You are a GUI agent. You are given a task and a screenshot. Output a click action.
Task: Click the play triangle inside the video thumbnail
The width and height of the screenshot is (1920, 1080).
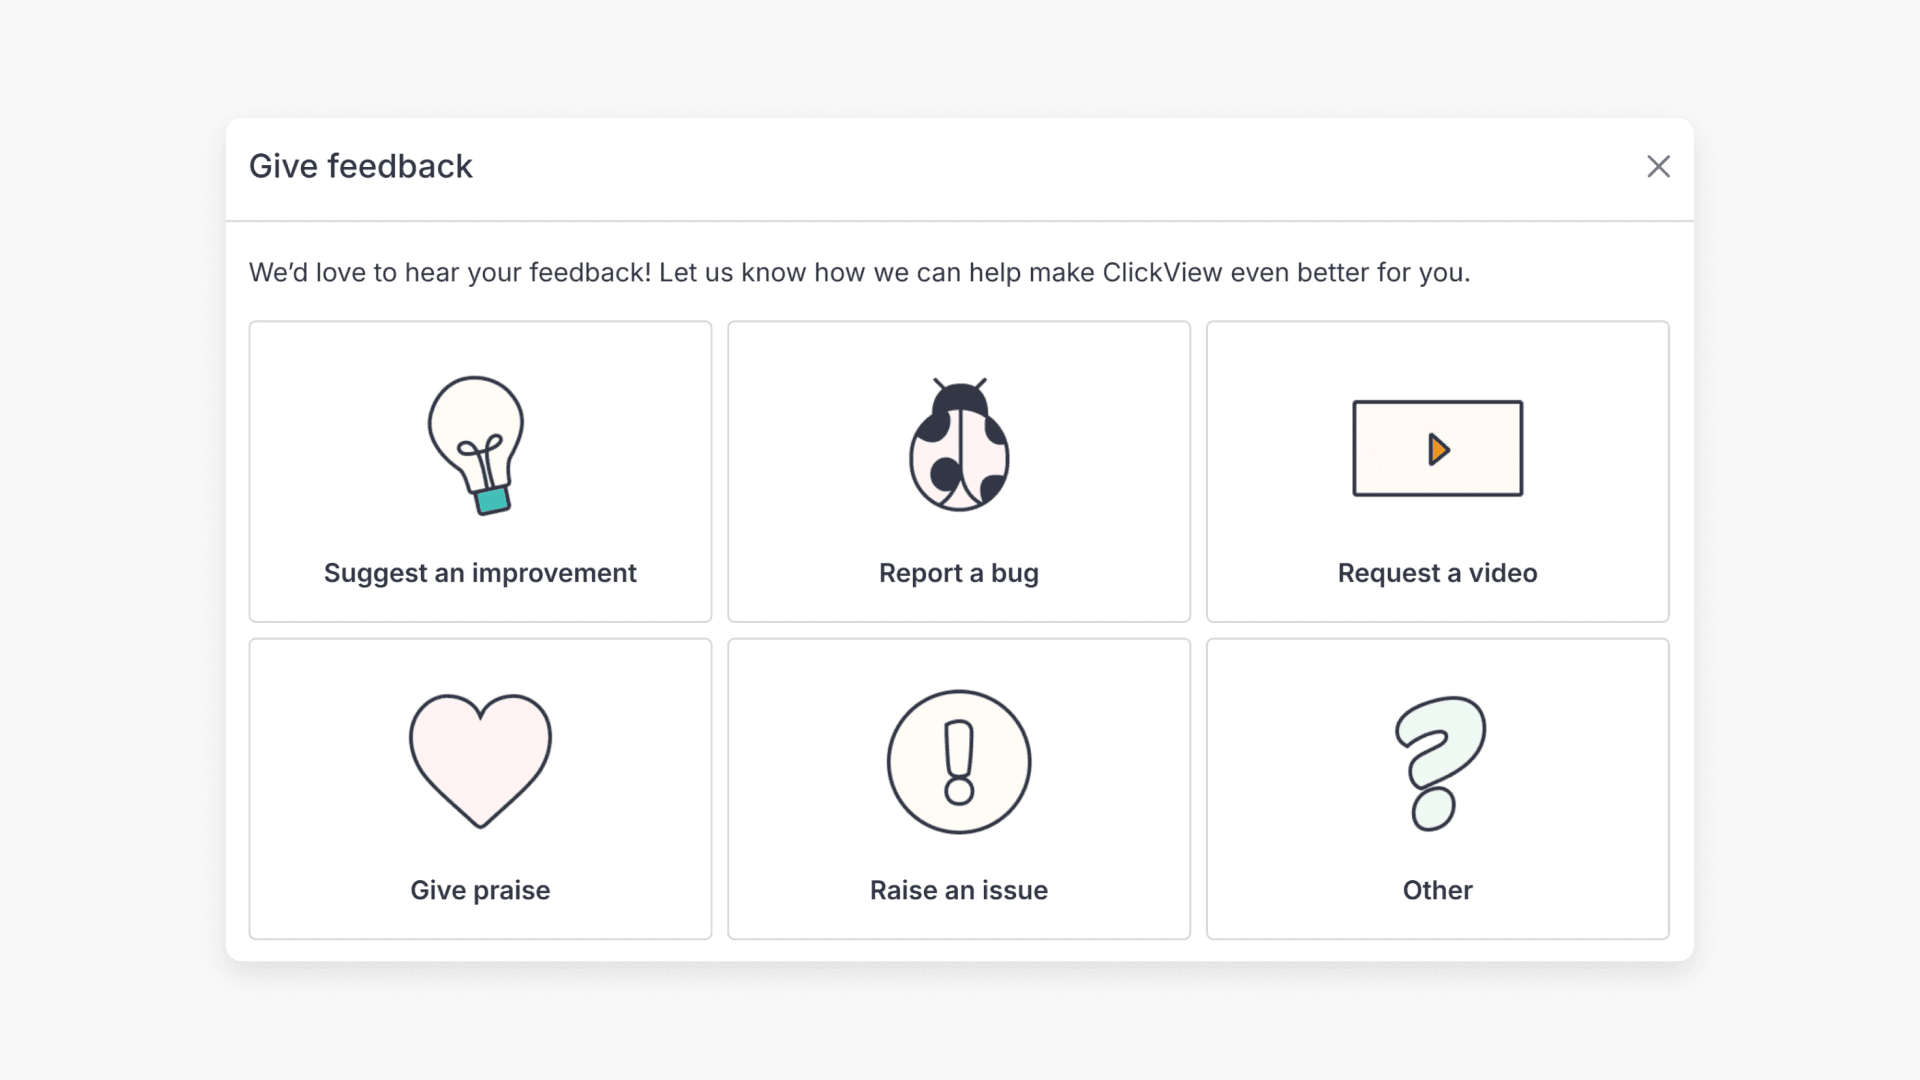click(x=1440, y=449)
